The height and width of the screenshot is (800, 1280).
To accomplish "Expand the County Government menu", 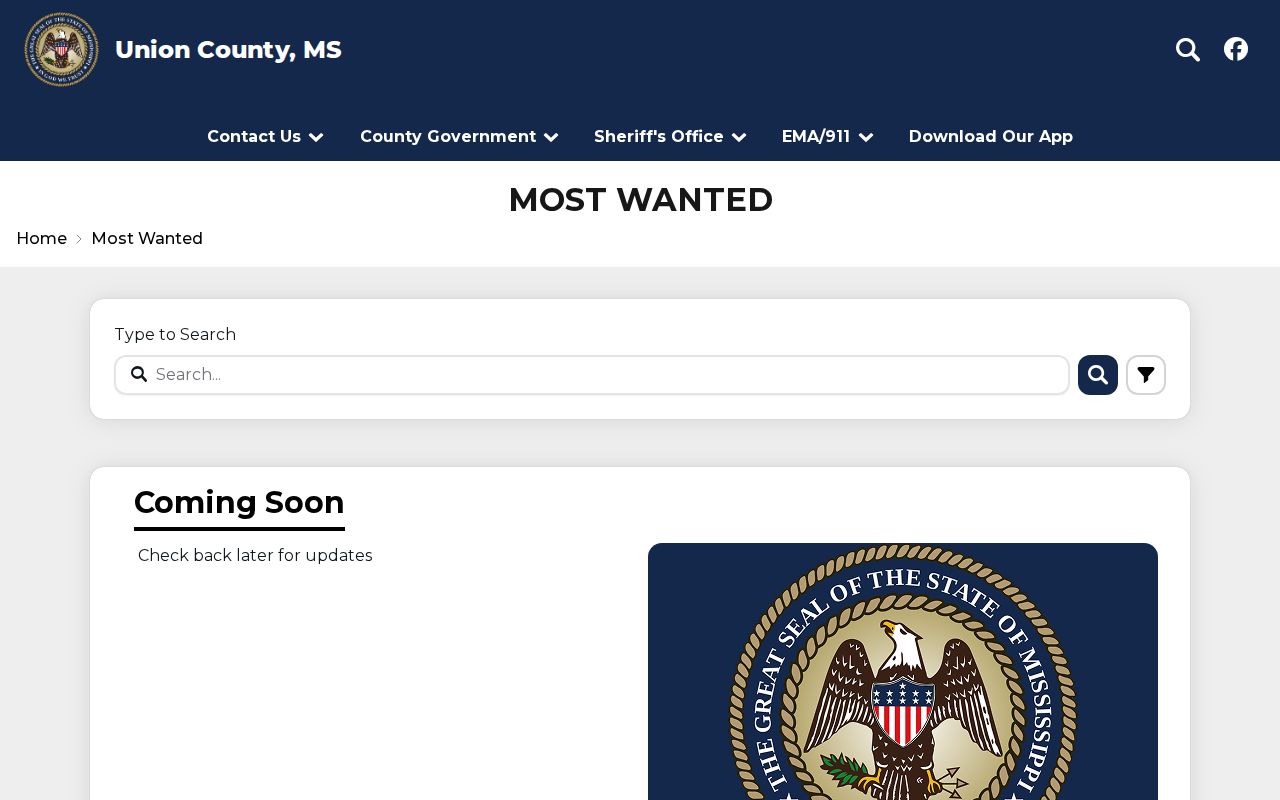I will pos(459,137).
